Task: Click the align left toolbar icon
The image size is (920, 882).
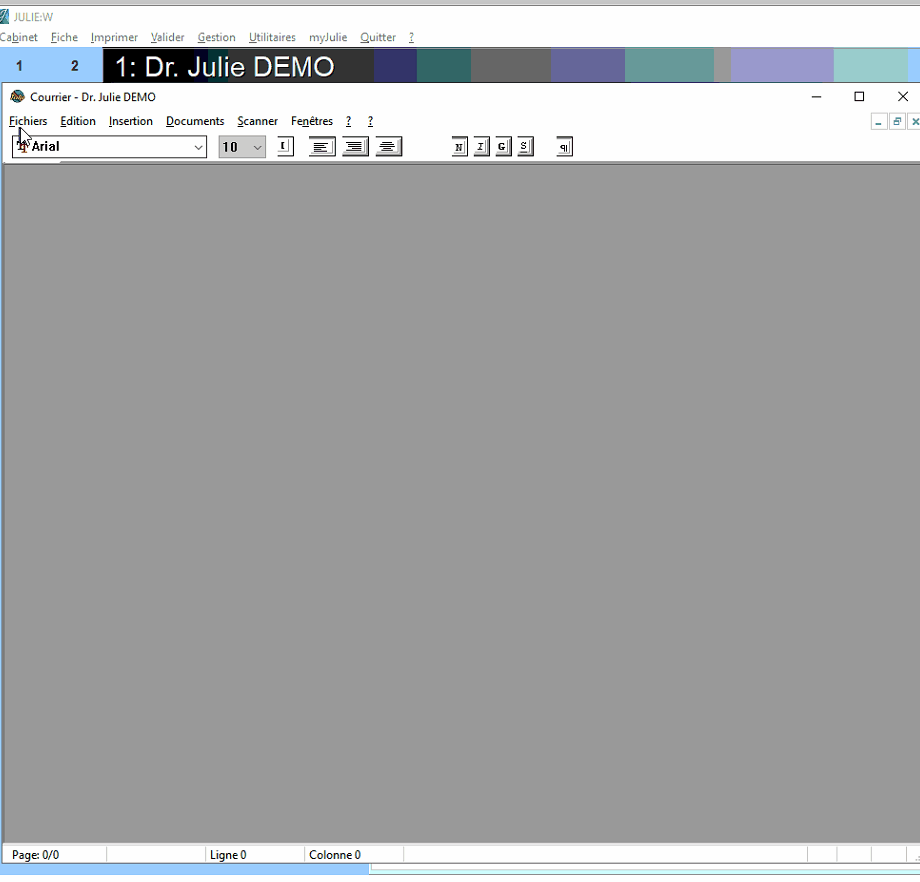Action: (x=322, y=147)
